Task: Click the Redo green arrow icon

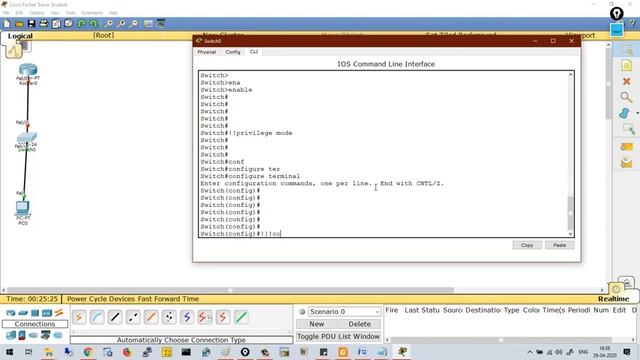Action: (94, 24)
